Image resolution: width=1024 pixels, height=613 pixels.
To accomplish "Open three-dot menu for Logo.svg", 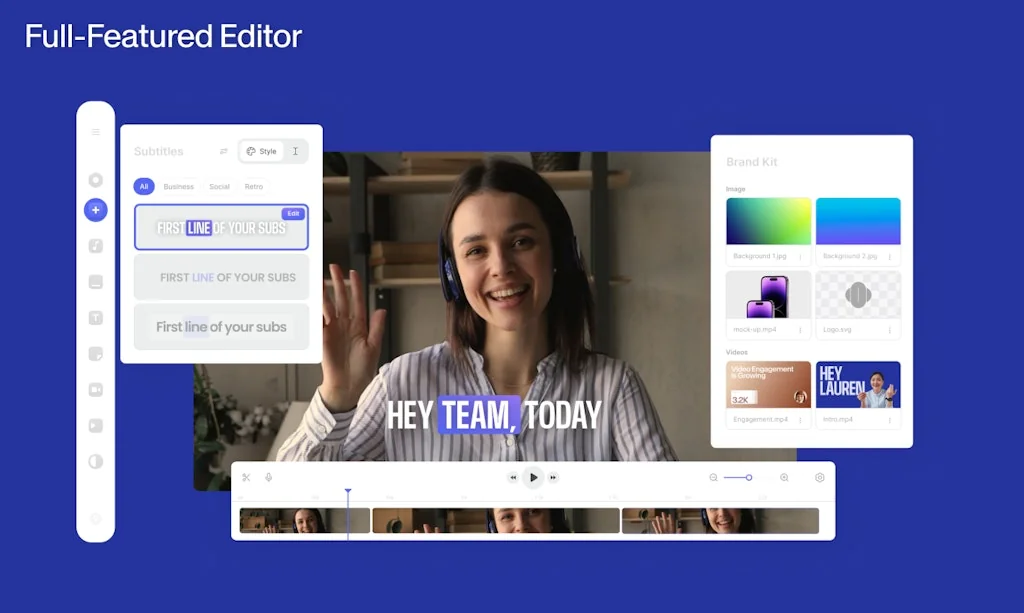I will (889, 330).
